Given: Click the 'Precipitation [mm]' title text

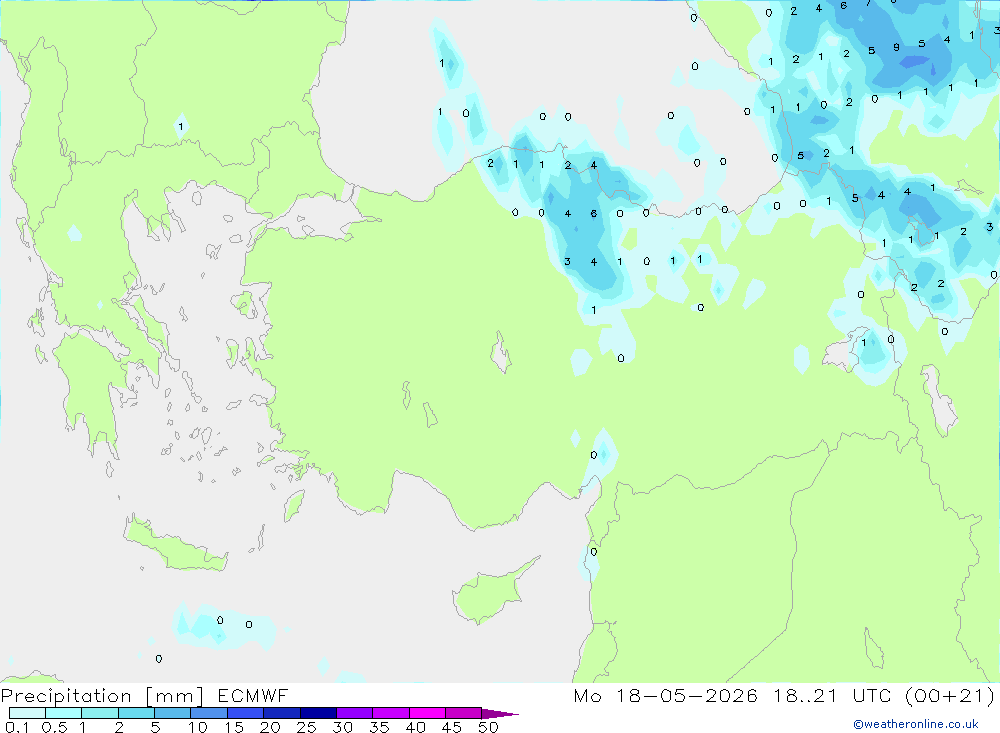Looking at the screenshot, I should (102, 696).
